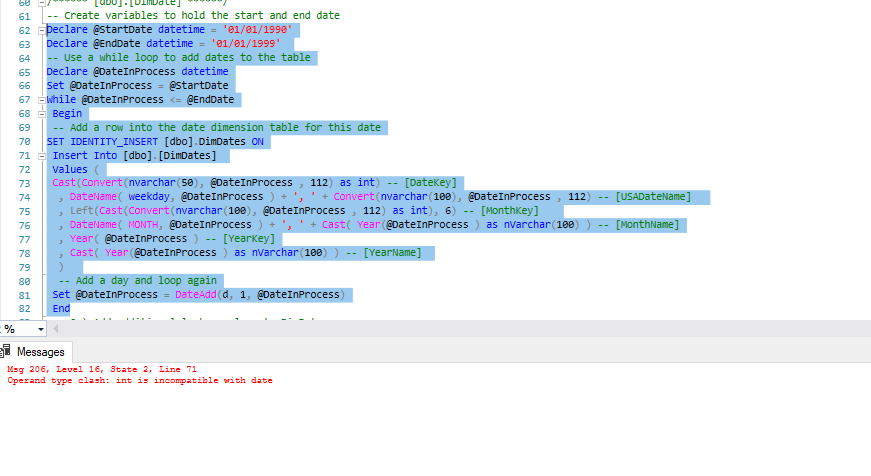Switch to the Messages tab

pyautogui.click(x=36, y=352)
